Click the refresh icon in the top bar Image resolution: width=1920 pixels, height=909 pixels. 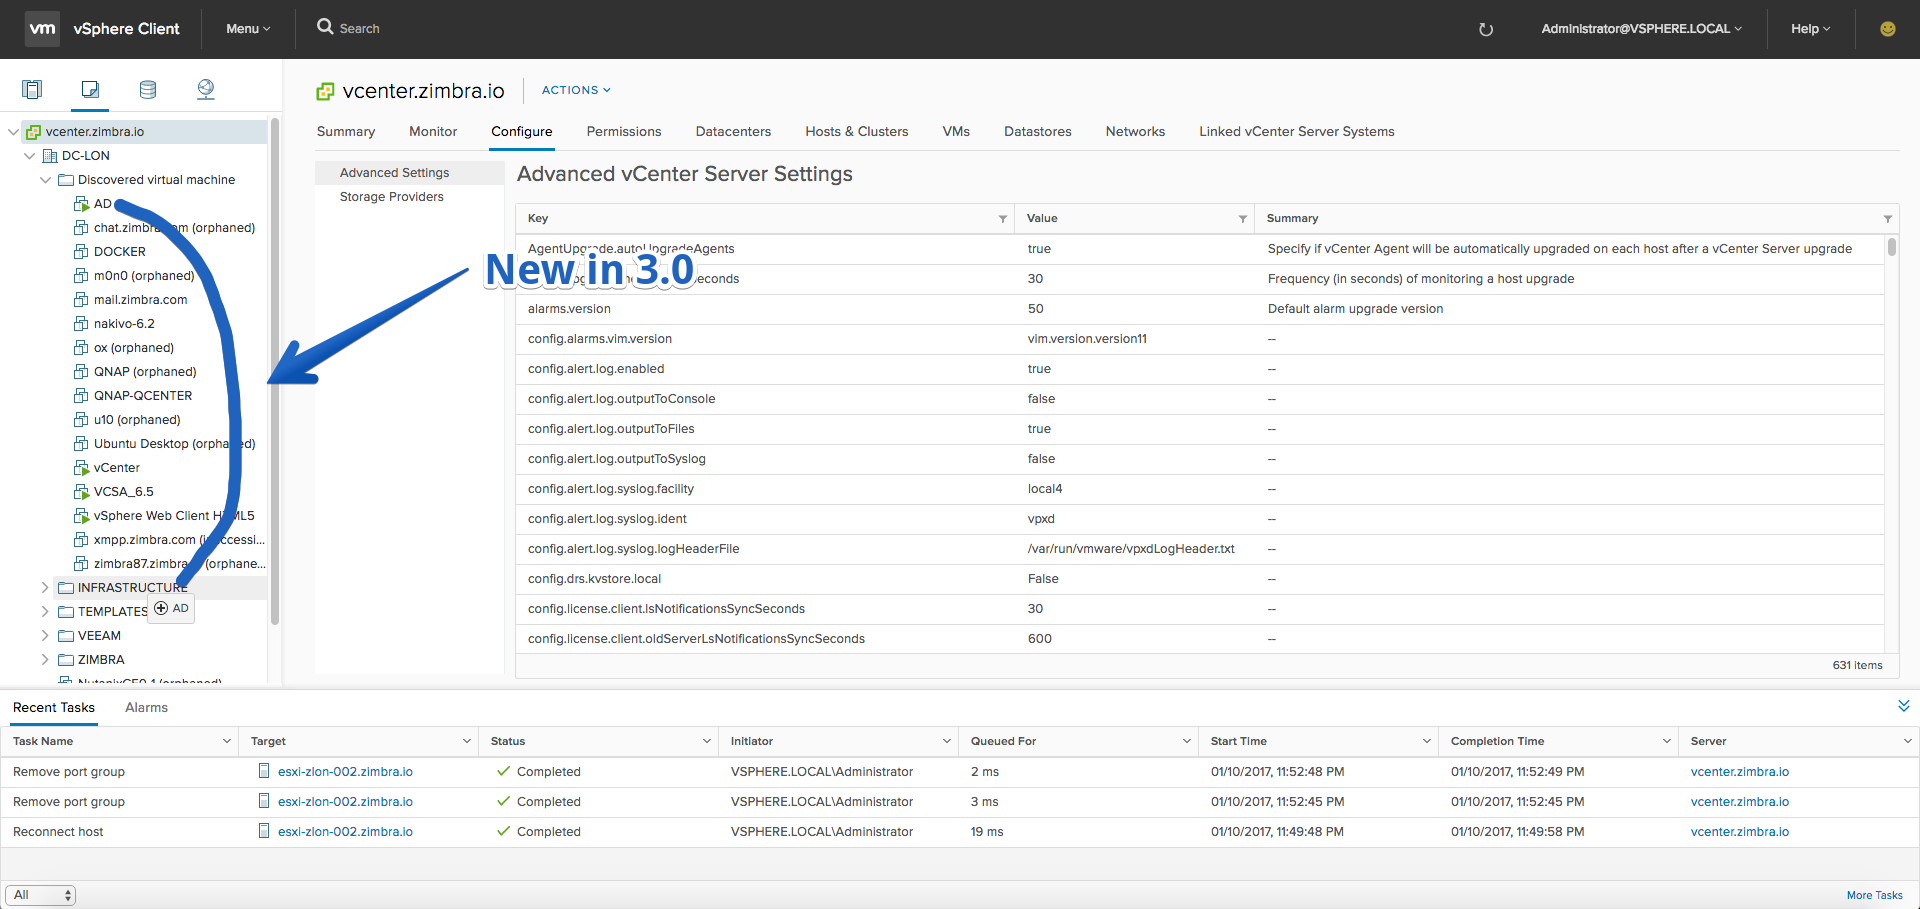click(x=1486, y=29)
